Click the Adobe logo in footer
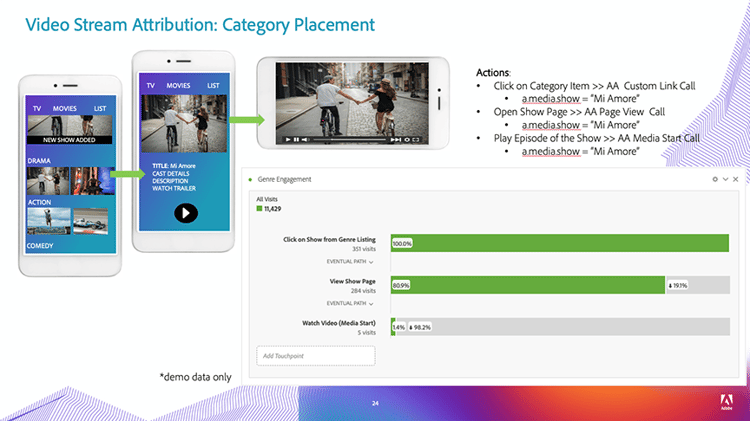The width and height of the screenshot is (750, 421). pos(727,402)
